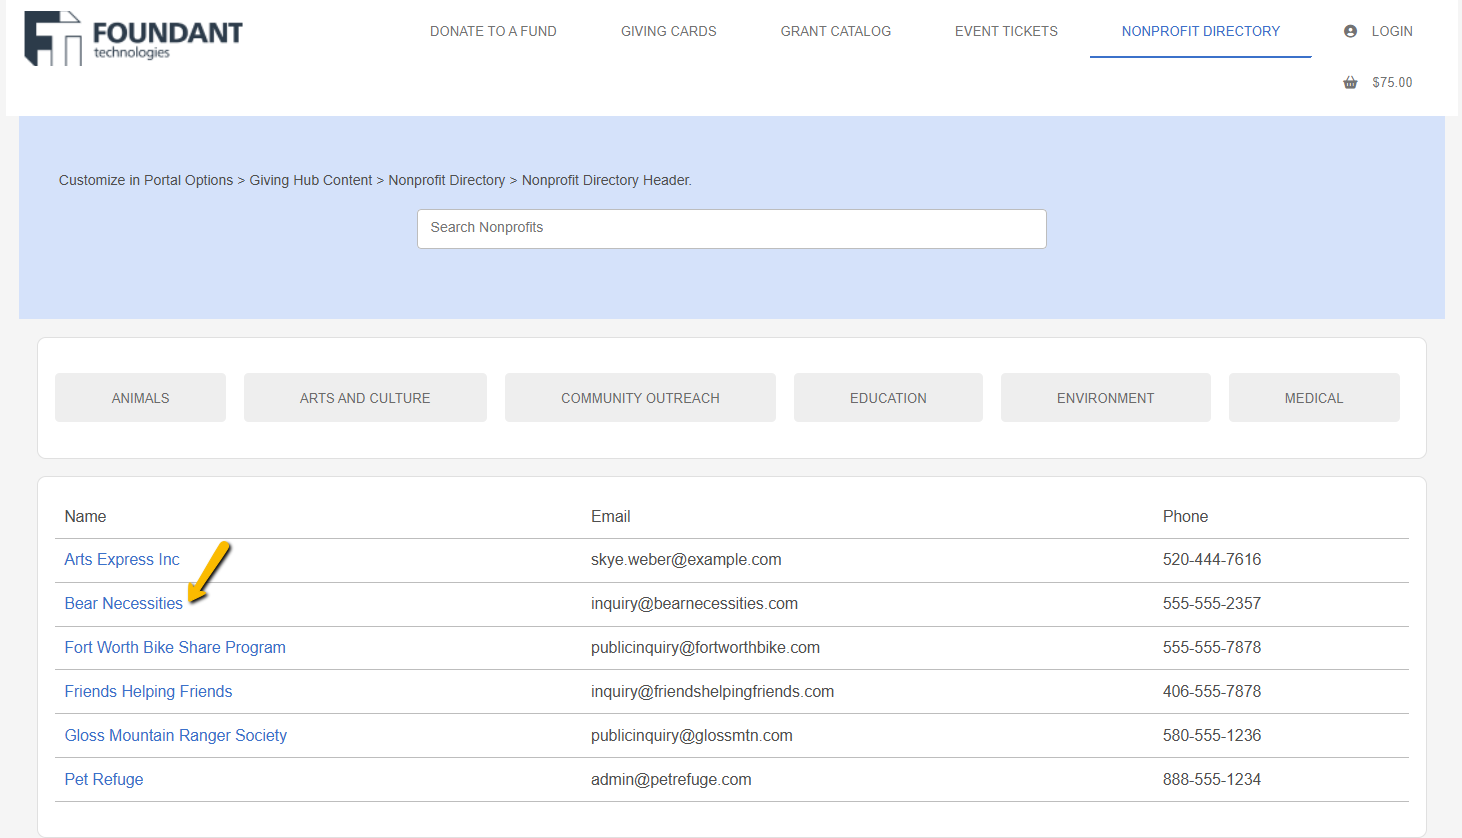The width and height of the screenshot is (1462, 838).
Task: Open Gloss Mountain Ranger Society
Action: (176, 736)
